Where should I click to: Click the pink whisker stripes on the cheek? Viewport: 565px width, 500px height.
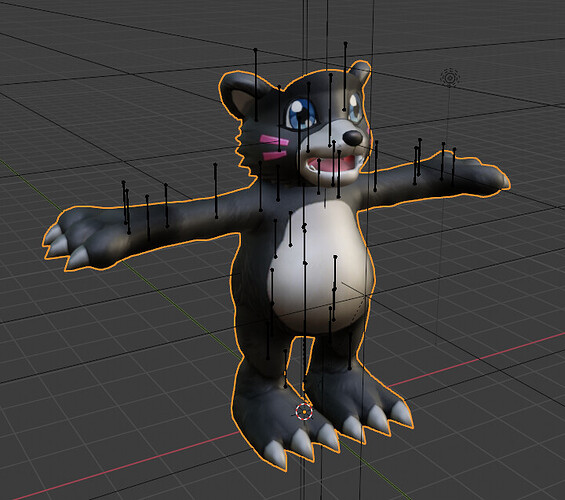[276, 148]
